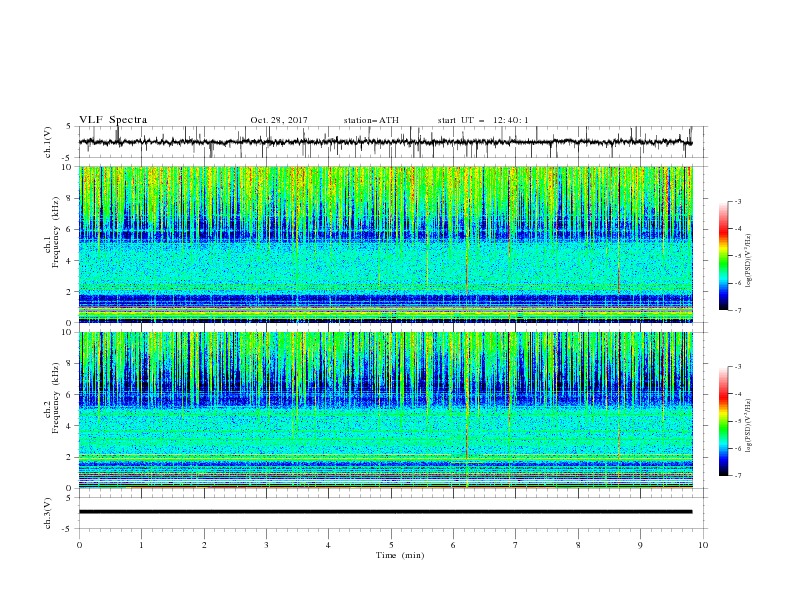The width and height of the screenshot is (792, 612).
Task: Click time axis tick label "10"
Action: click(703, 545)
